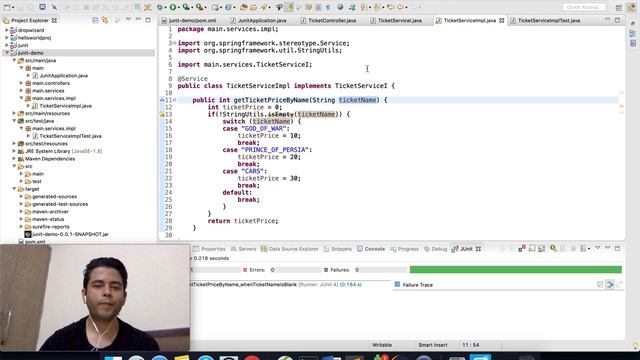
Task: Expand the main.services package
Action: [x=21, y=91]
